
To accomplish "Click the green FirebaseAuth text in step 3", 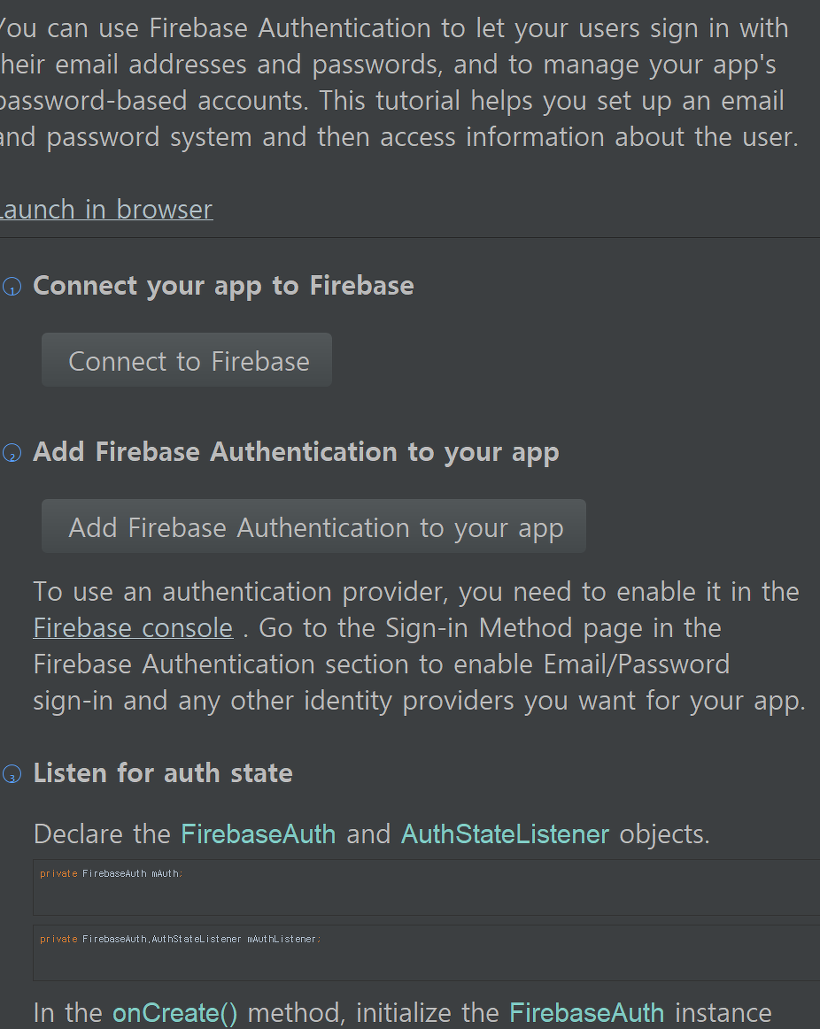I will [258, 834].
